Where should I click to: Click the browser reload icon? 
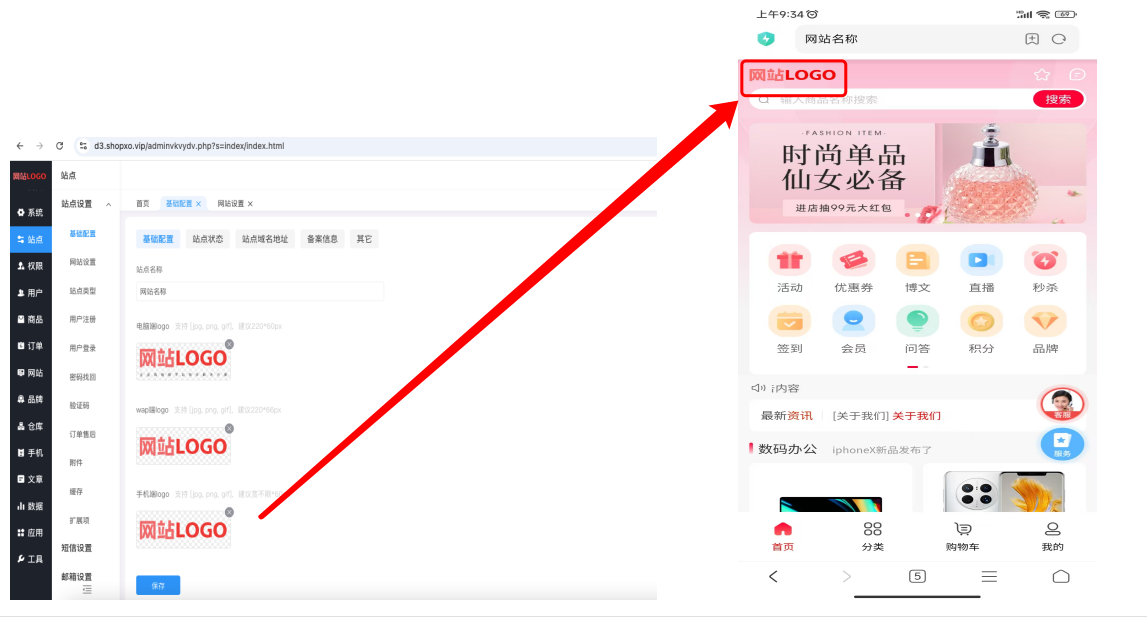click(x=60, y=146)
